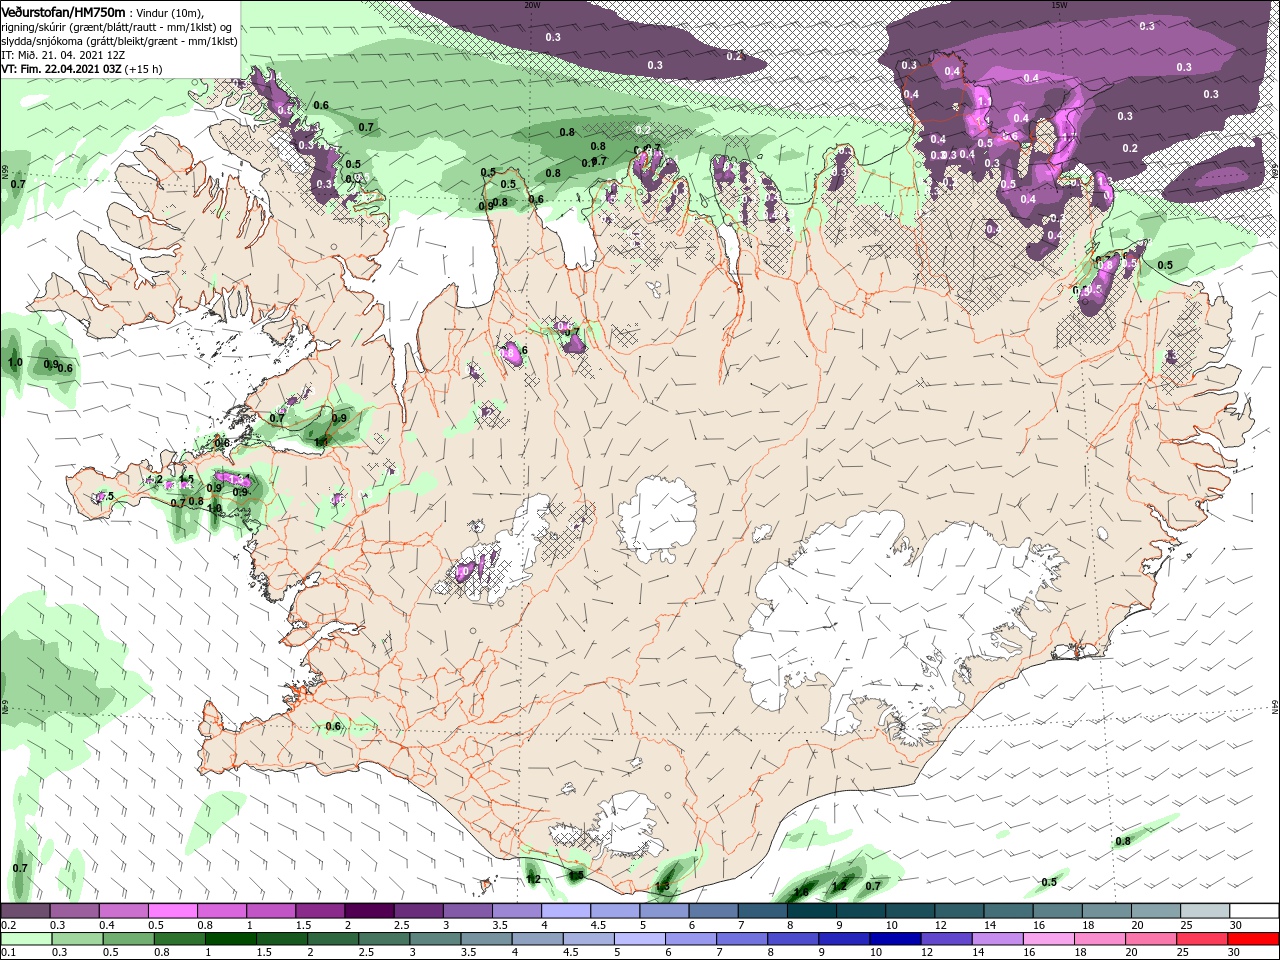
Task: Click the 'rigning/skúrir' legend description line
Action: pyautogui.click(x=117, y=27)
